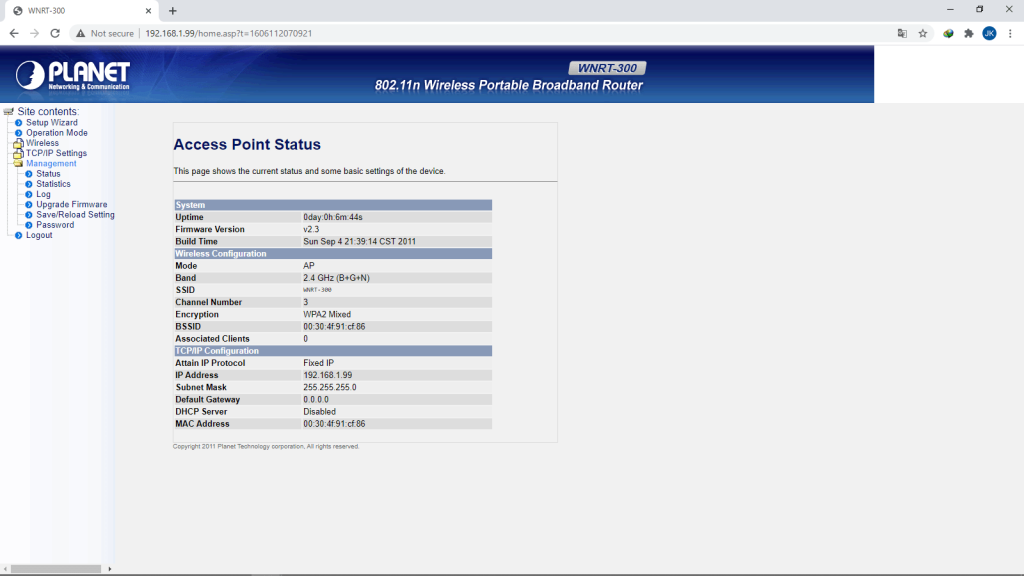
Task: Bookmark this page with the star
Action: 923,33
